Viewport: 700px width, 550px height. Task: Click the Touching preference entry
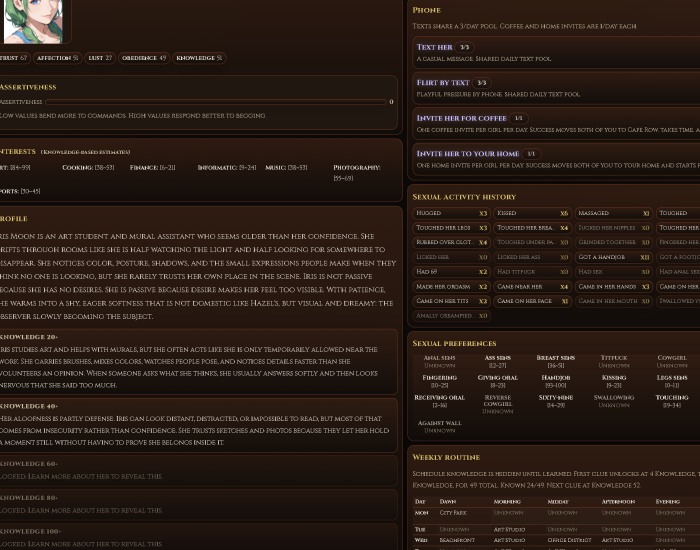672,401
